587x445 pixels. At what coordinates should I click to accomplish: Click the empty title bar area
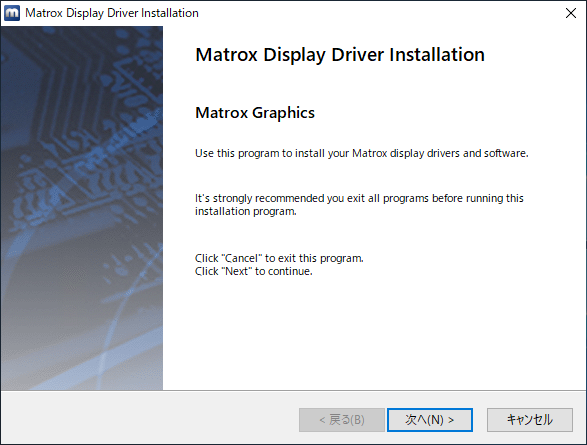tap(374, 13)
